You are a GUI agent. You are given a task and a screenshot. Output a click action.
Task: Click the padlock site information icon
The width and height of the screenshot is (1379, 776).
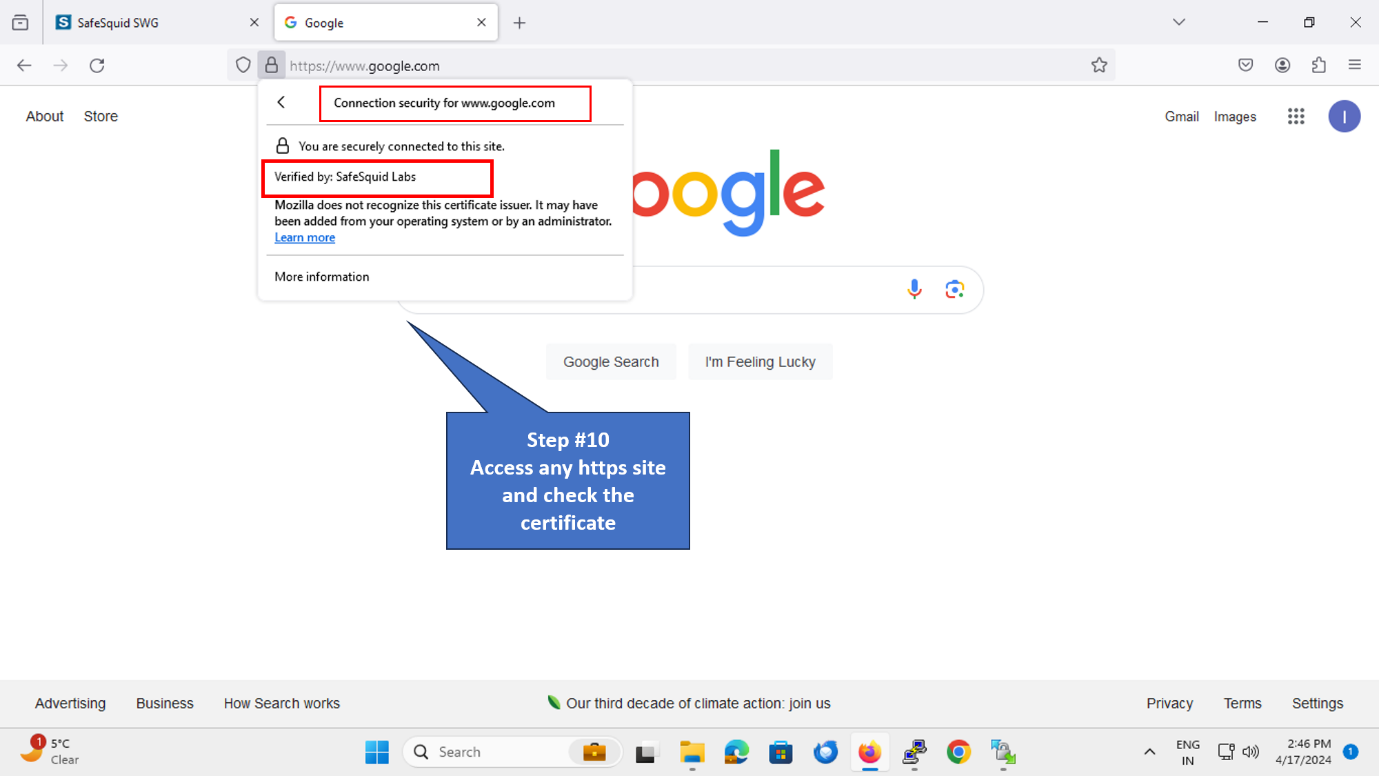pos(271,65)
